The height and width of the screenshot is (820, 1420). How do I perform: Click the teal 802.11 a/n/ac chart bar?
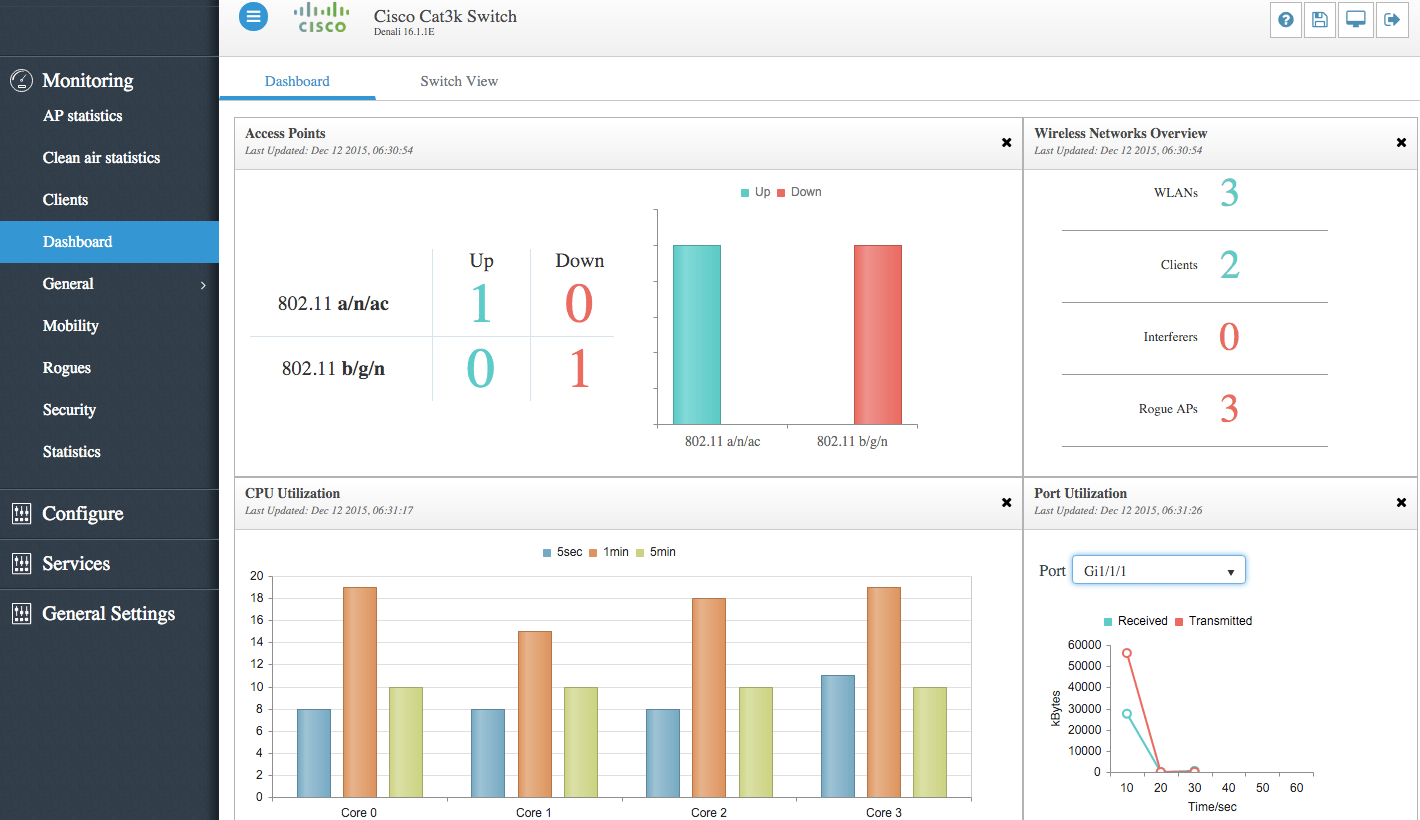(x=697, y=335)
